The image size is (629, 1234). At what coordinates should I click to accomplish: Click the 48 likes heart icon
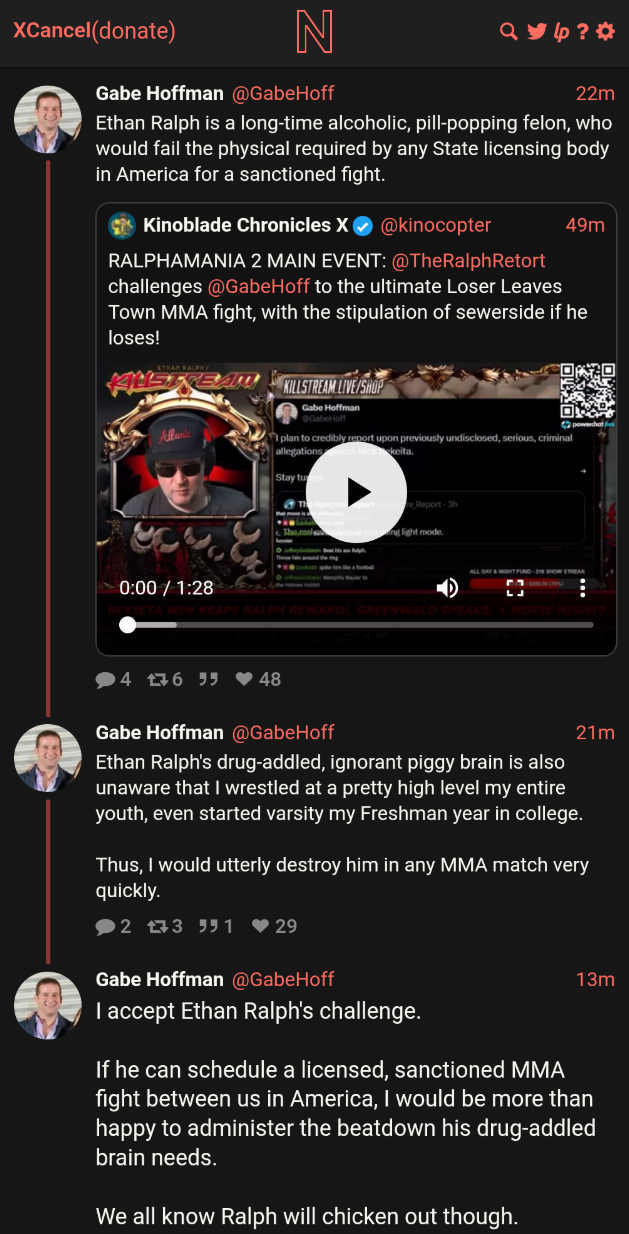coord(243,679)
